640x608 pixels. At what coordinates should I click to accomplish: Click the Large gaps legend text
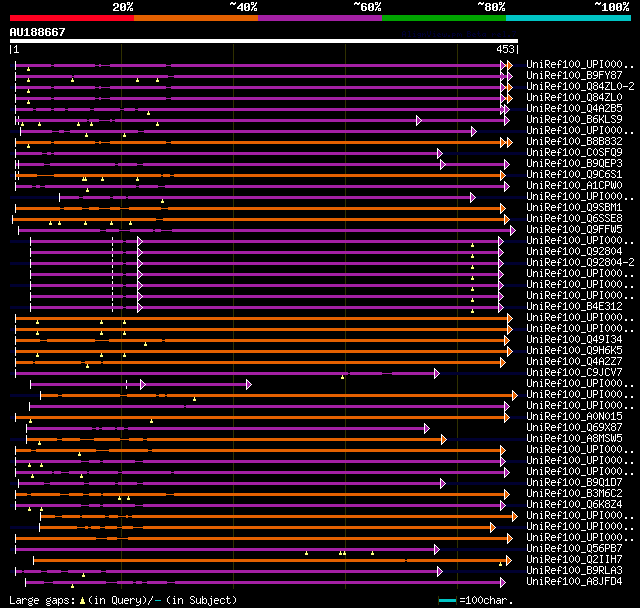[x=123, y=600]
